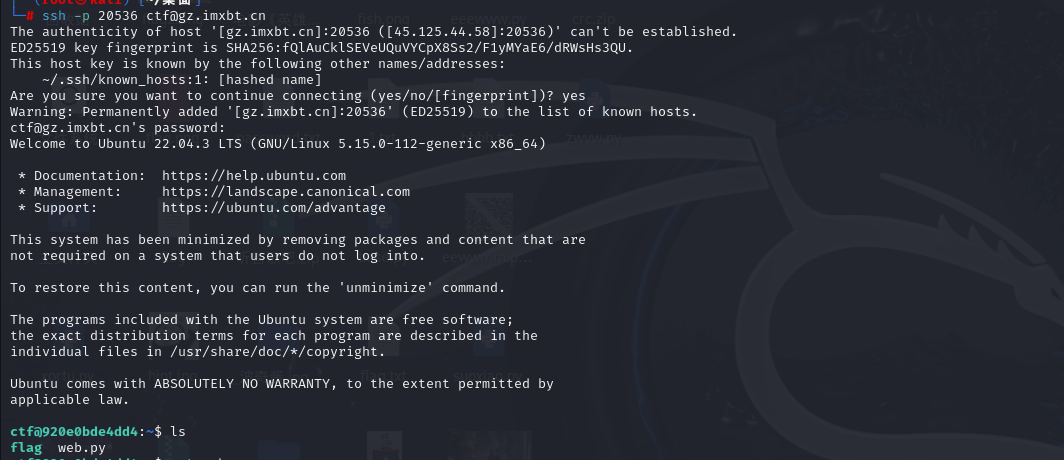
Task: Click the typed yes answer after fingerprint prompt
Action: [x=573, y=96]
